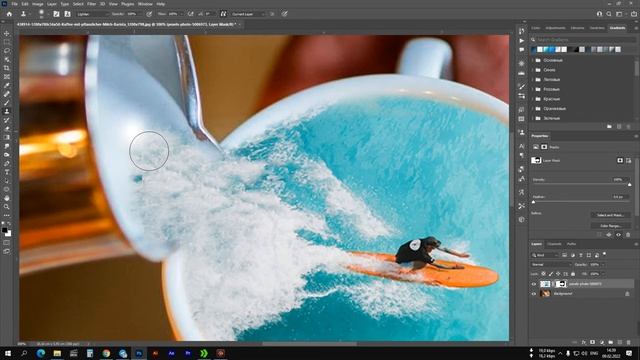
Task: Click the fx layer style icon
Action: click(x=584, y=342)
